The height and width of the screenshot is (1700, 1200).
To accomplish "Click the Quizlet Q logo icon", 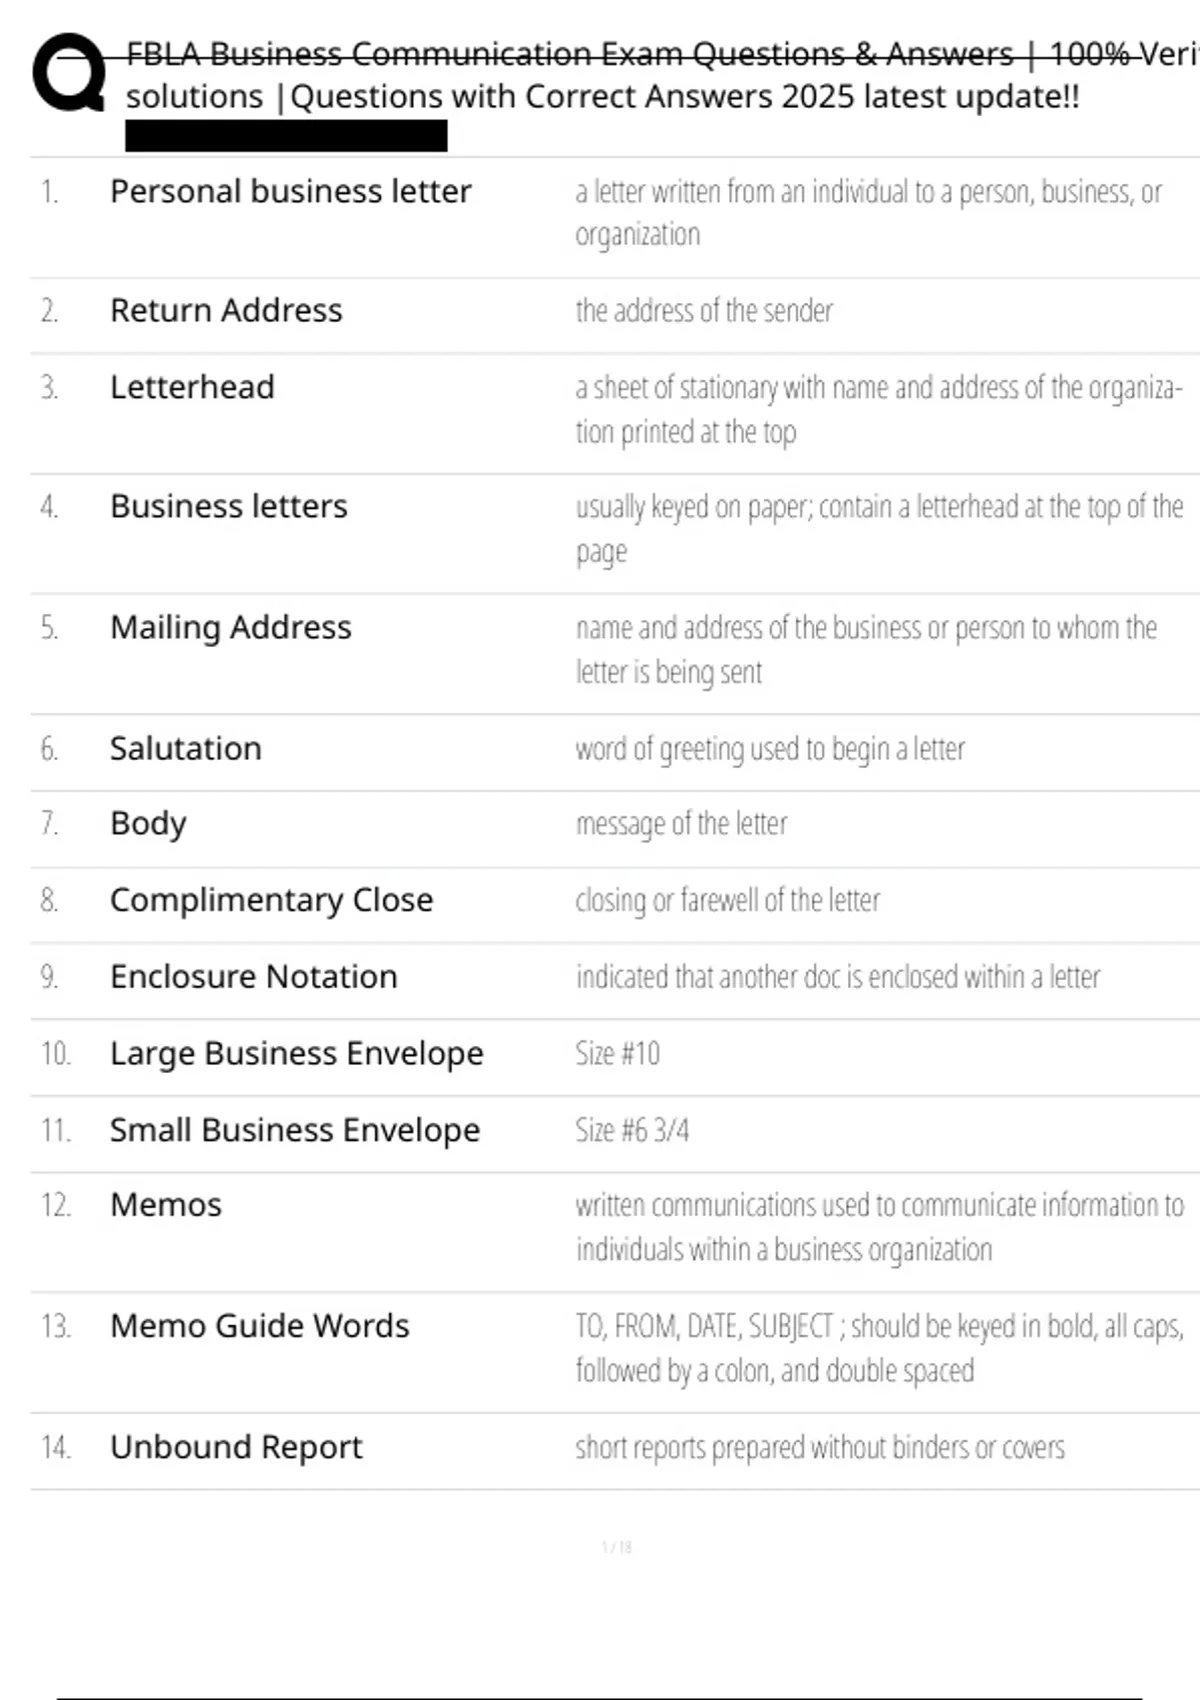I will tap(69, 72).
